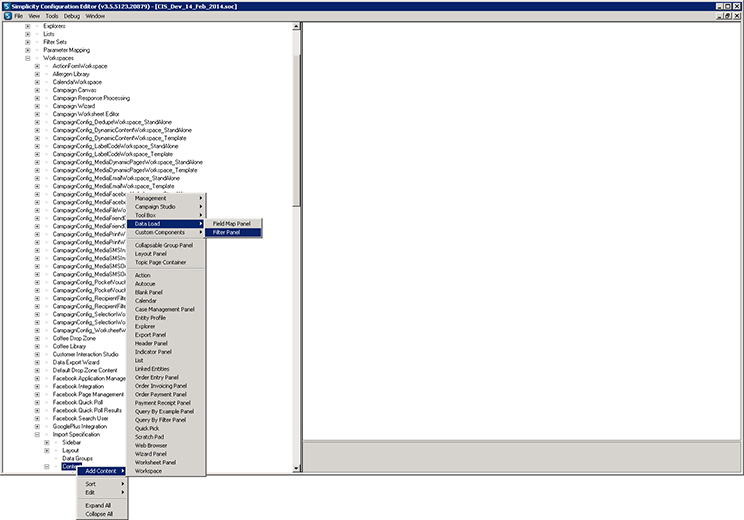Viewport: 744px width, 520px height.
Task: Choose Web Browser from the menu
Action: (x=166, y=446)
